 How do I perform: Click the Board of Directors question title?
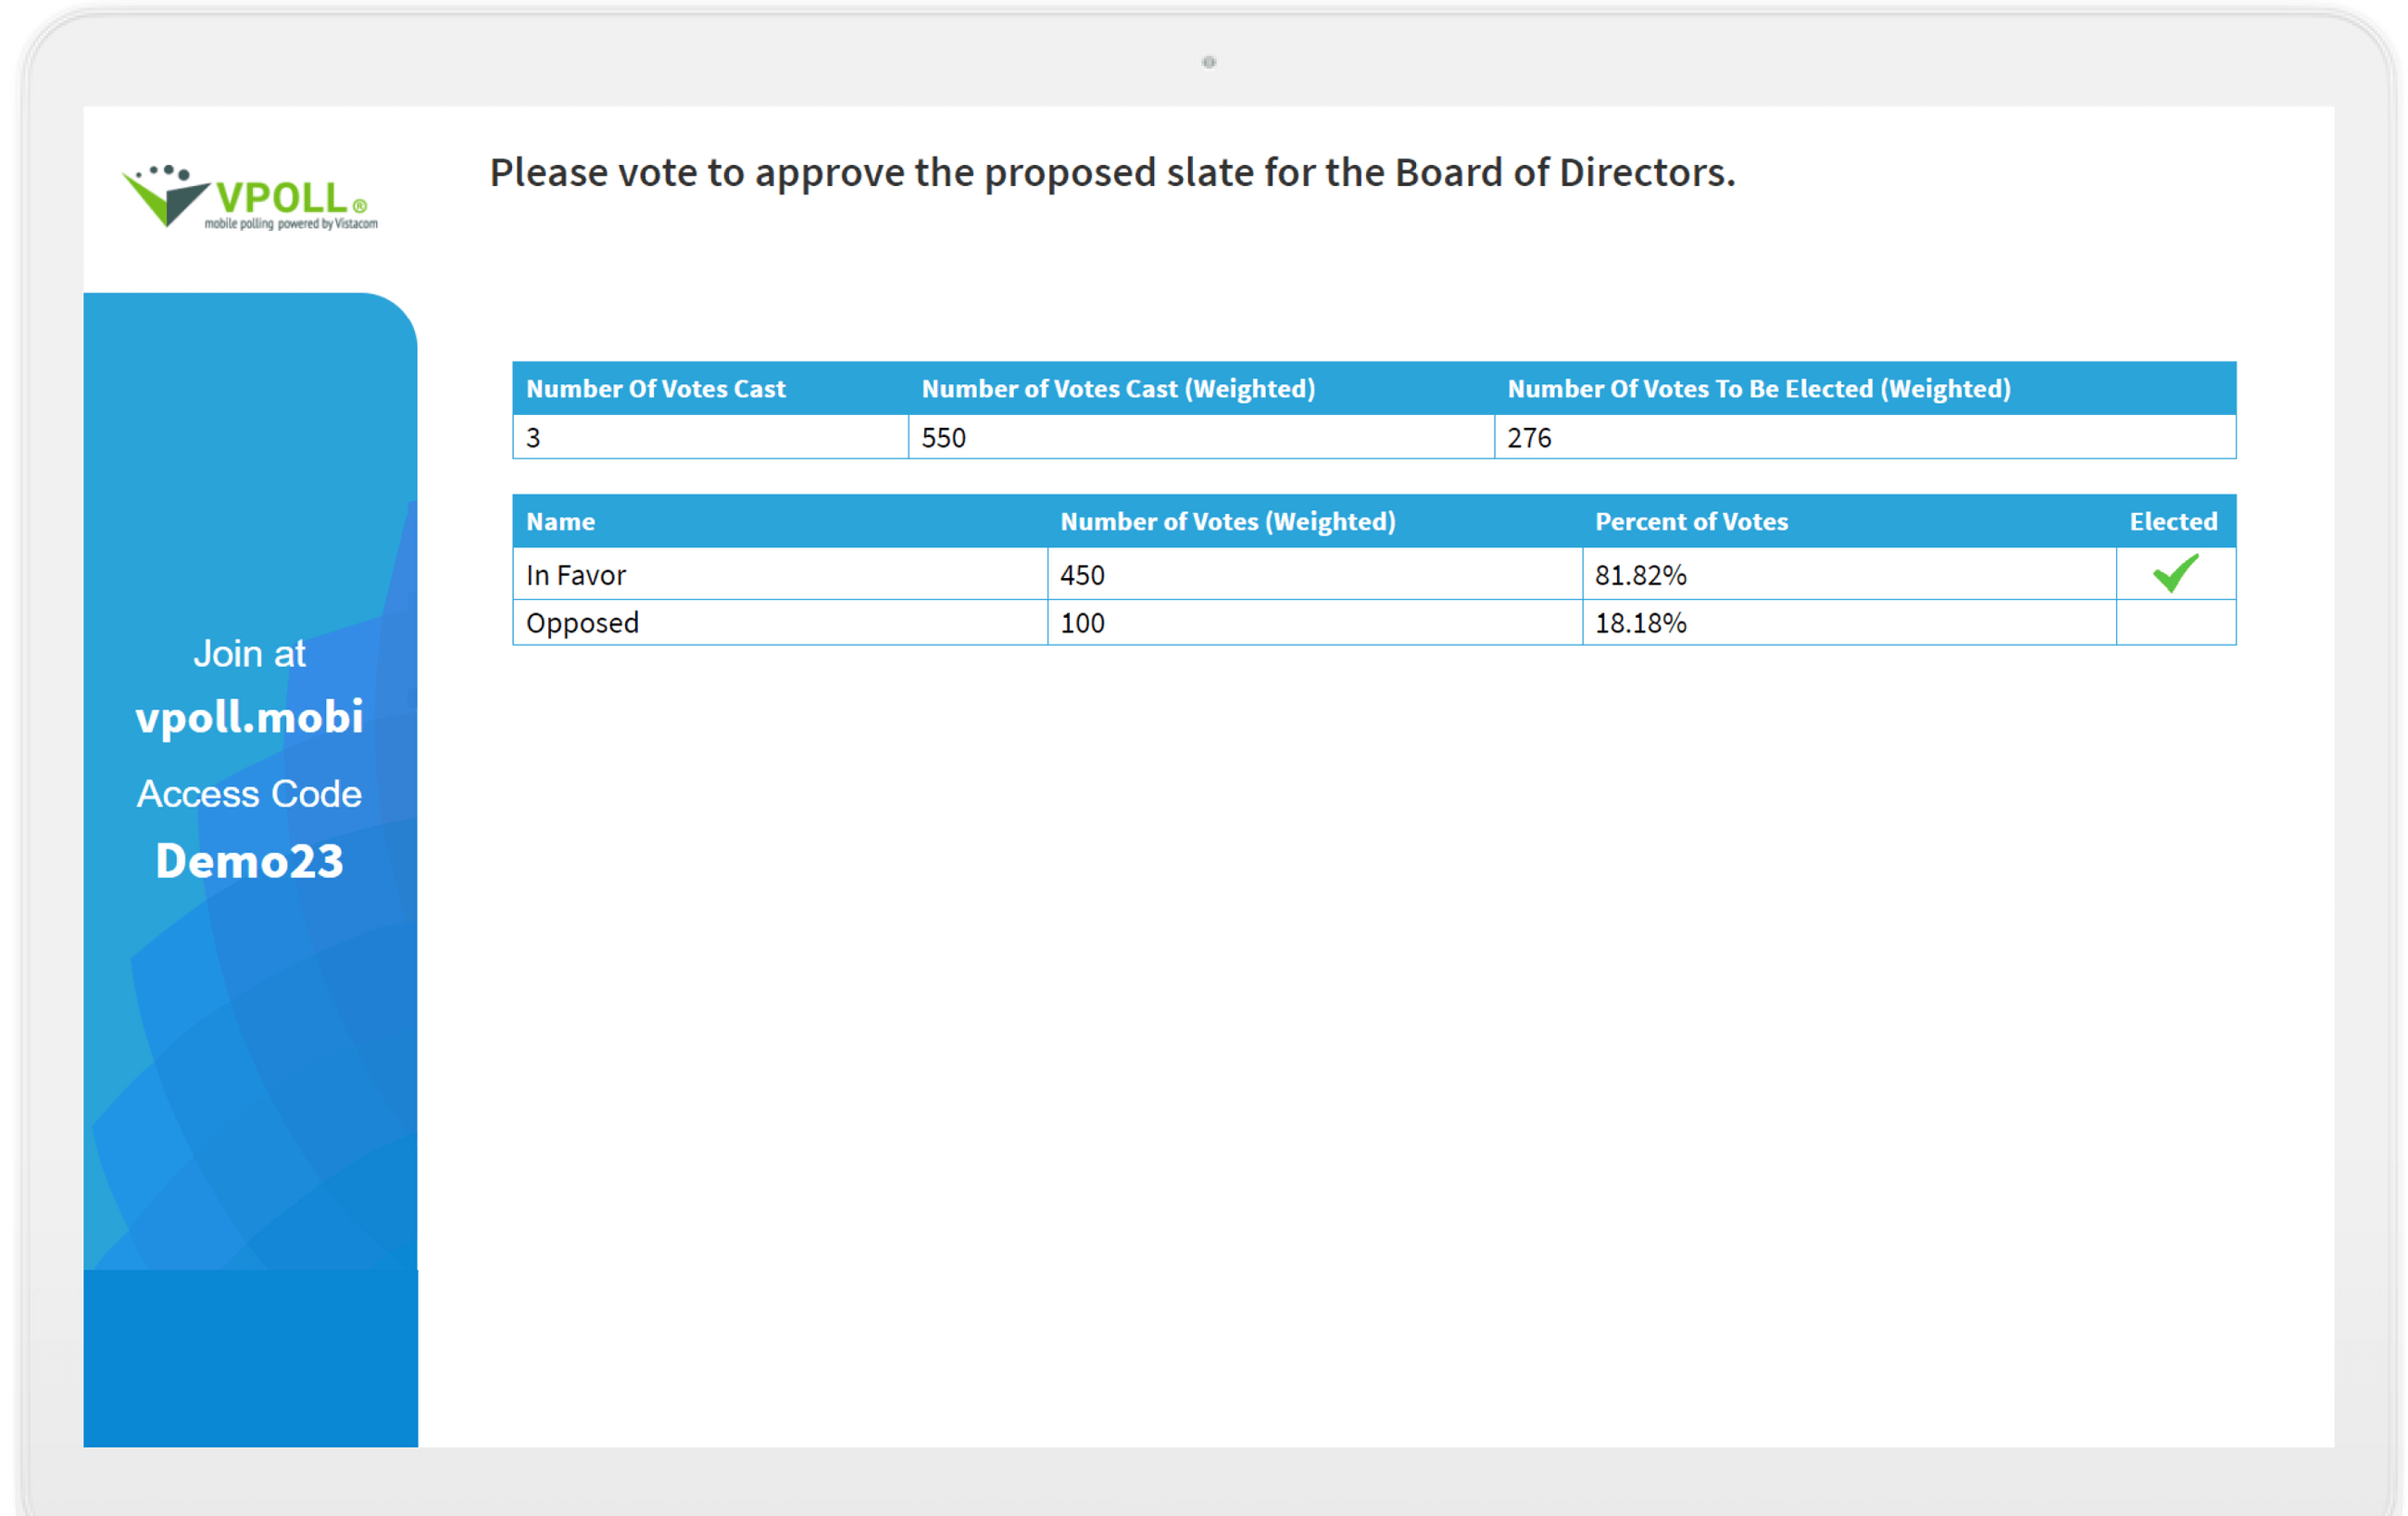coord(1112,173)
